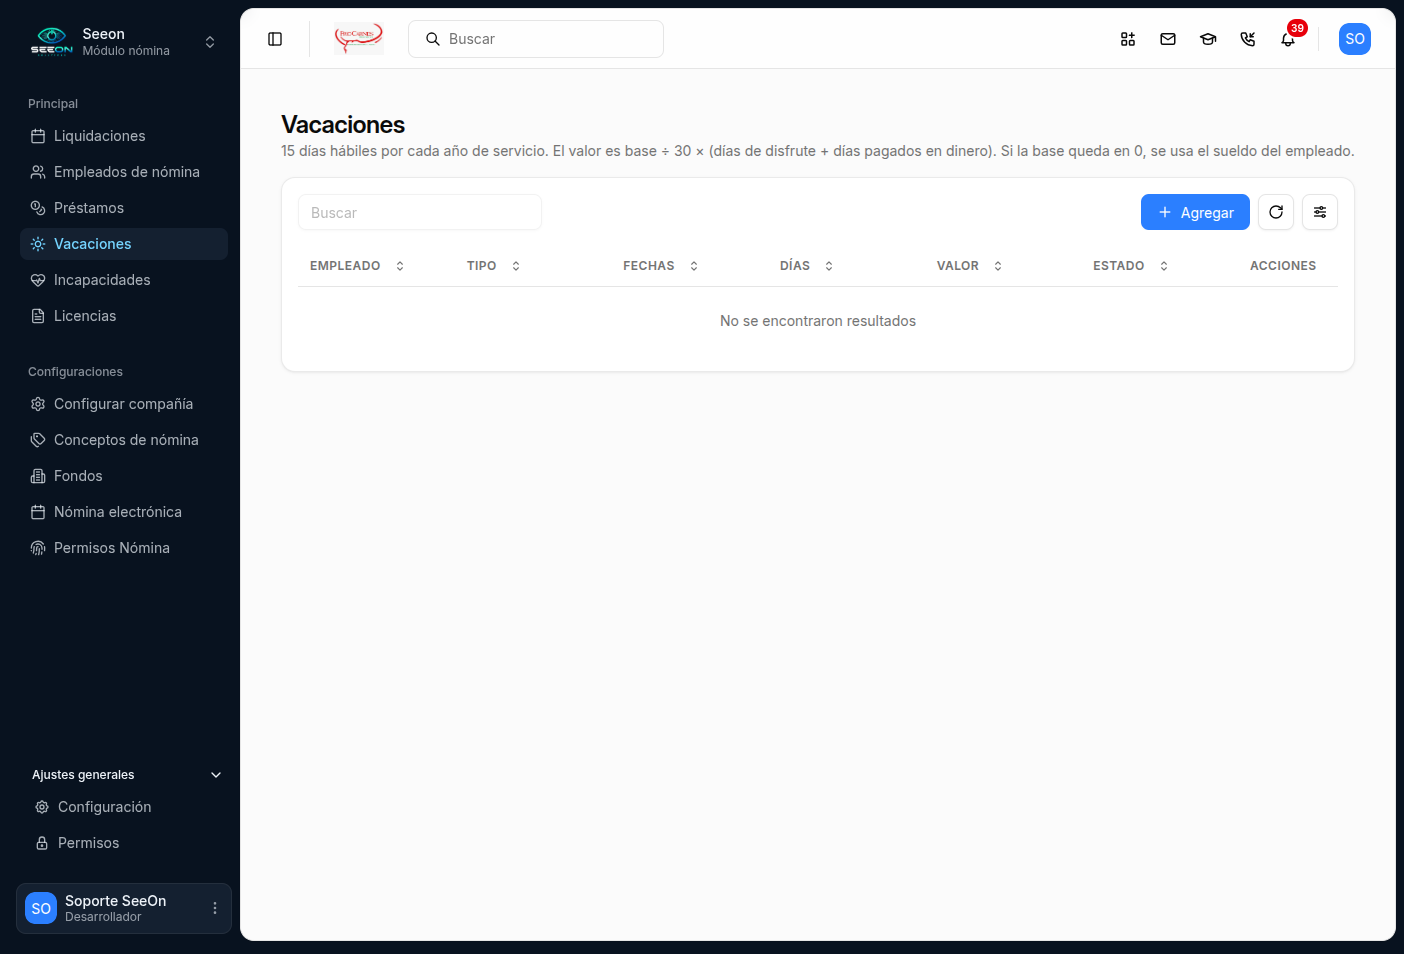Refresh the vacation table

1276,212
